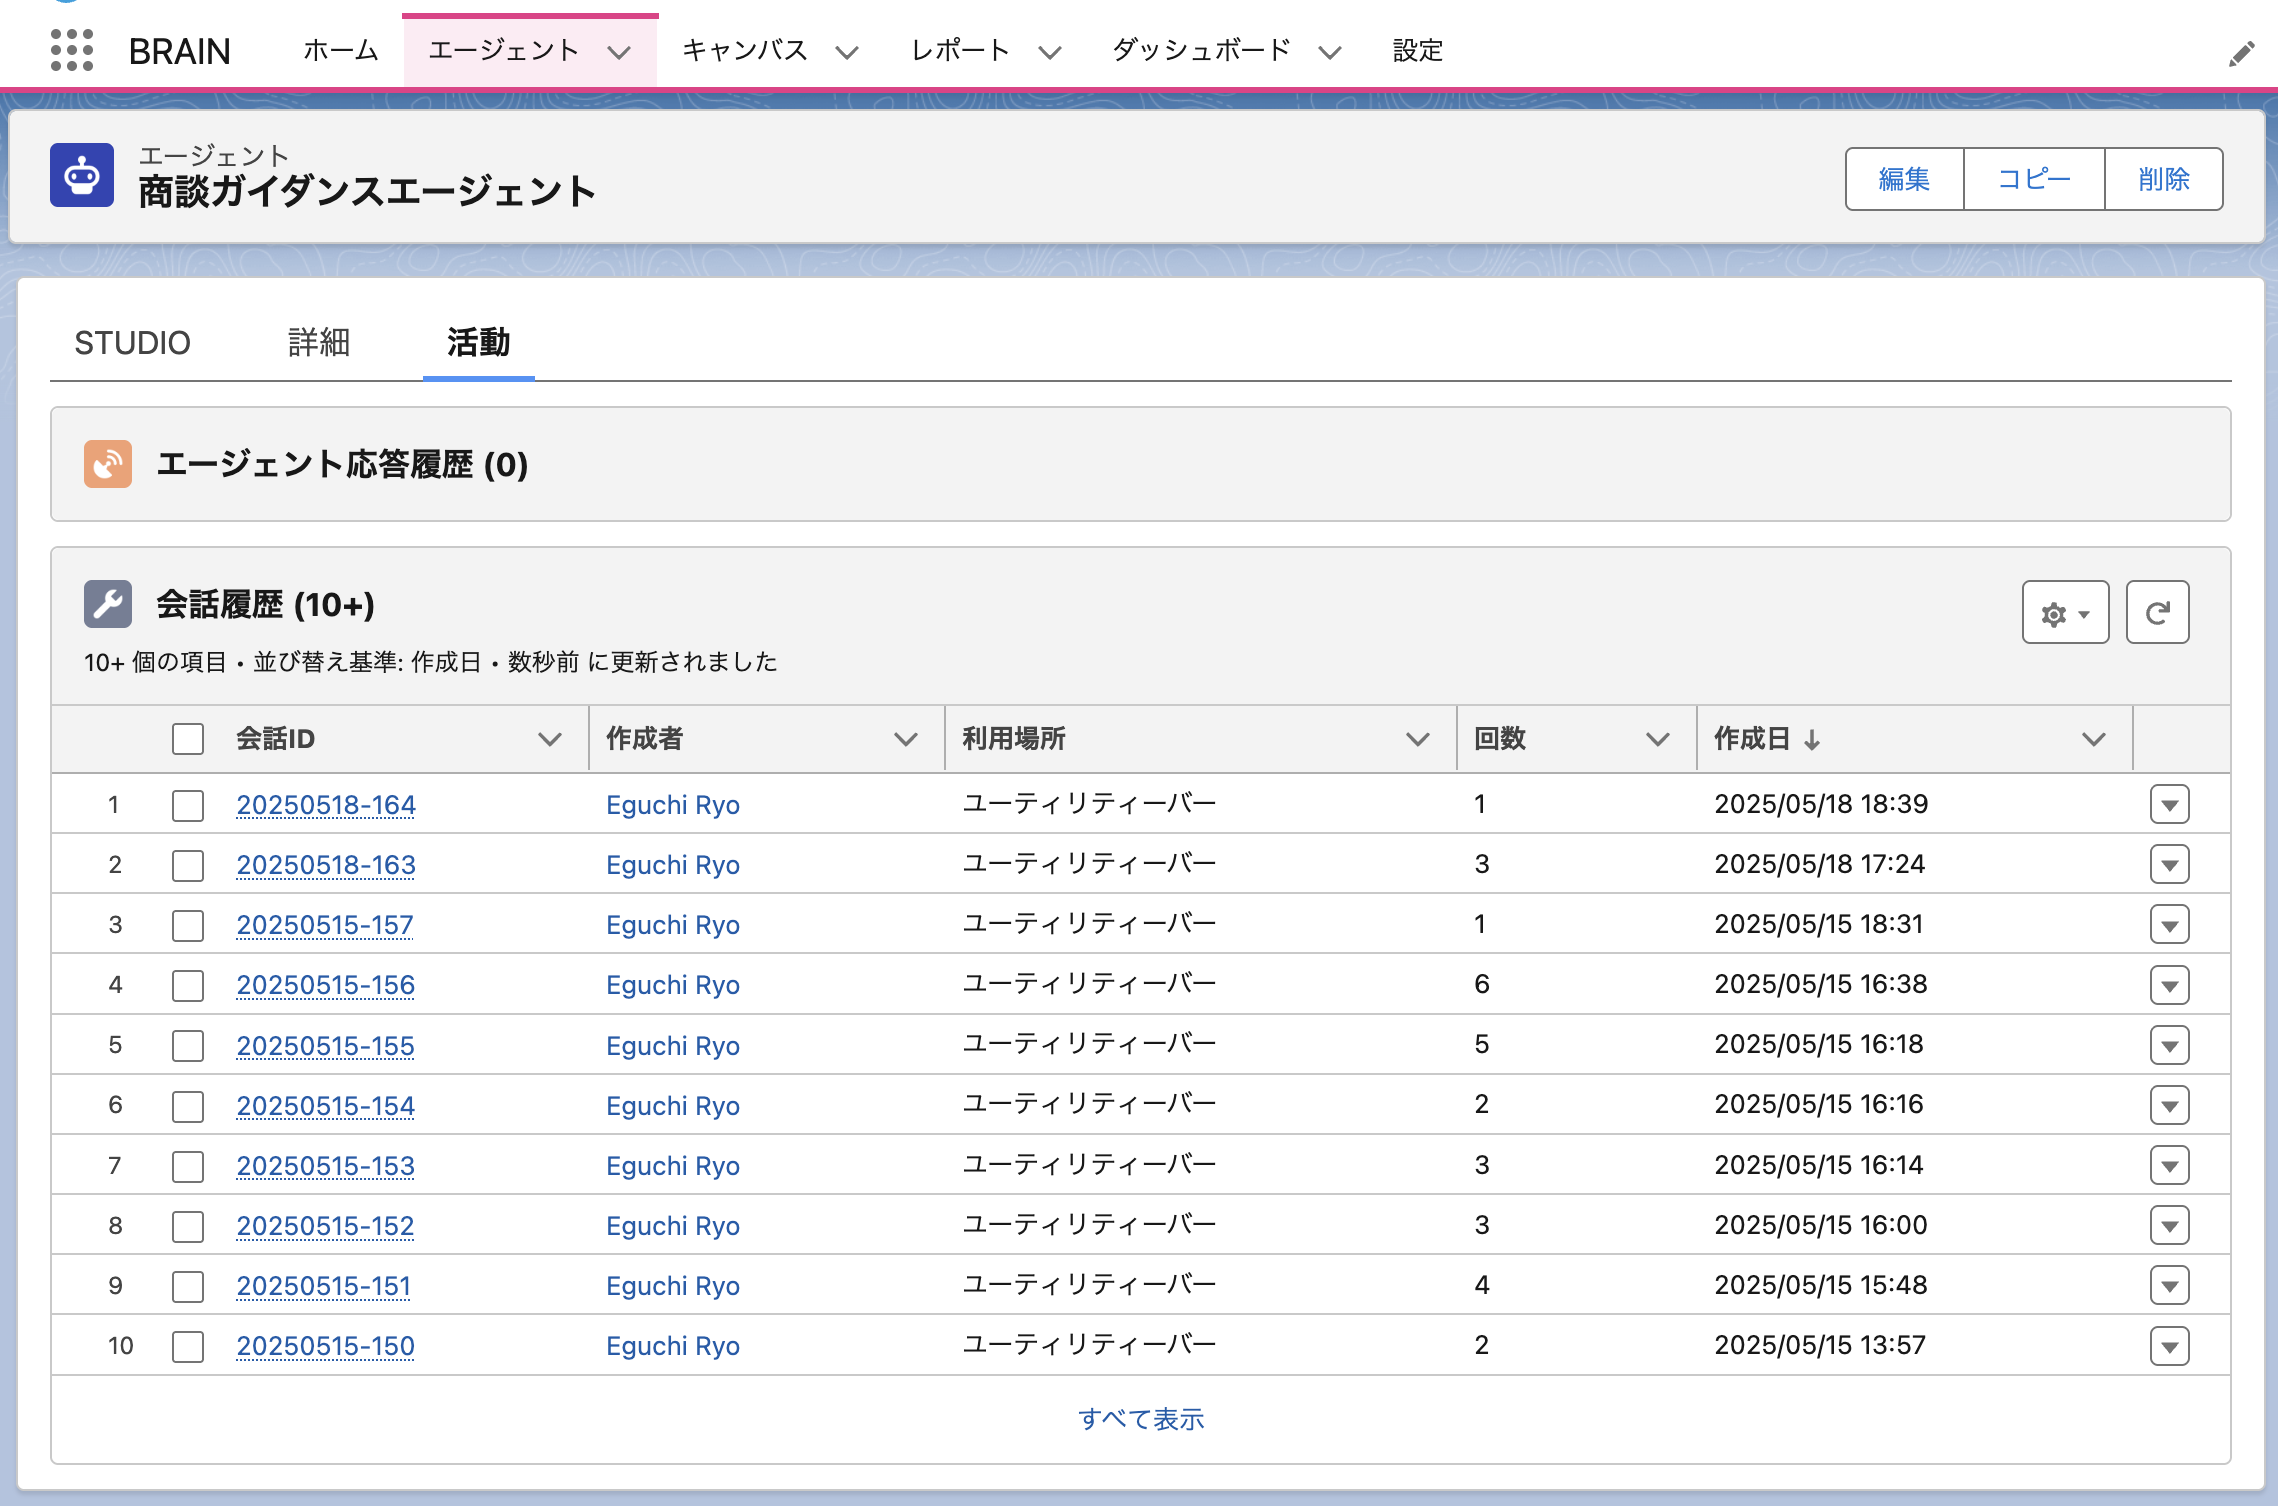Click the robot agent icon in header
Screen dimensions: 2278x1506
pyautogui.click(x=82, y=176)
